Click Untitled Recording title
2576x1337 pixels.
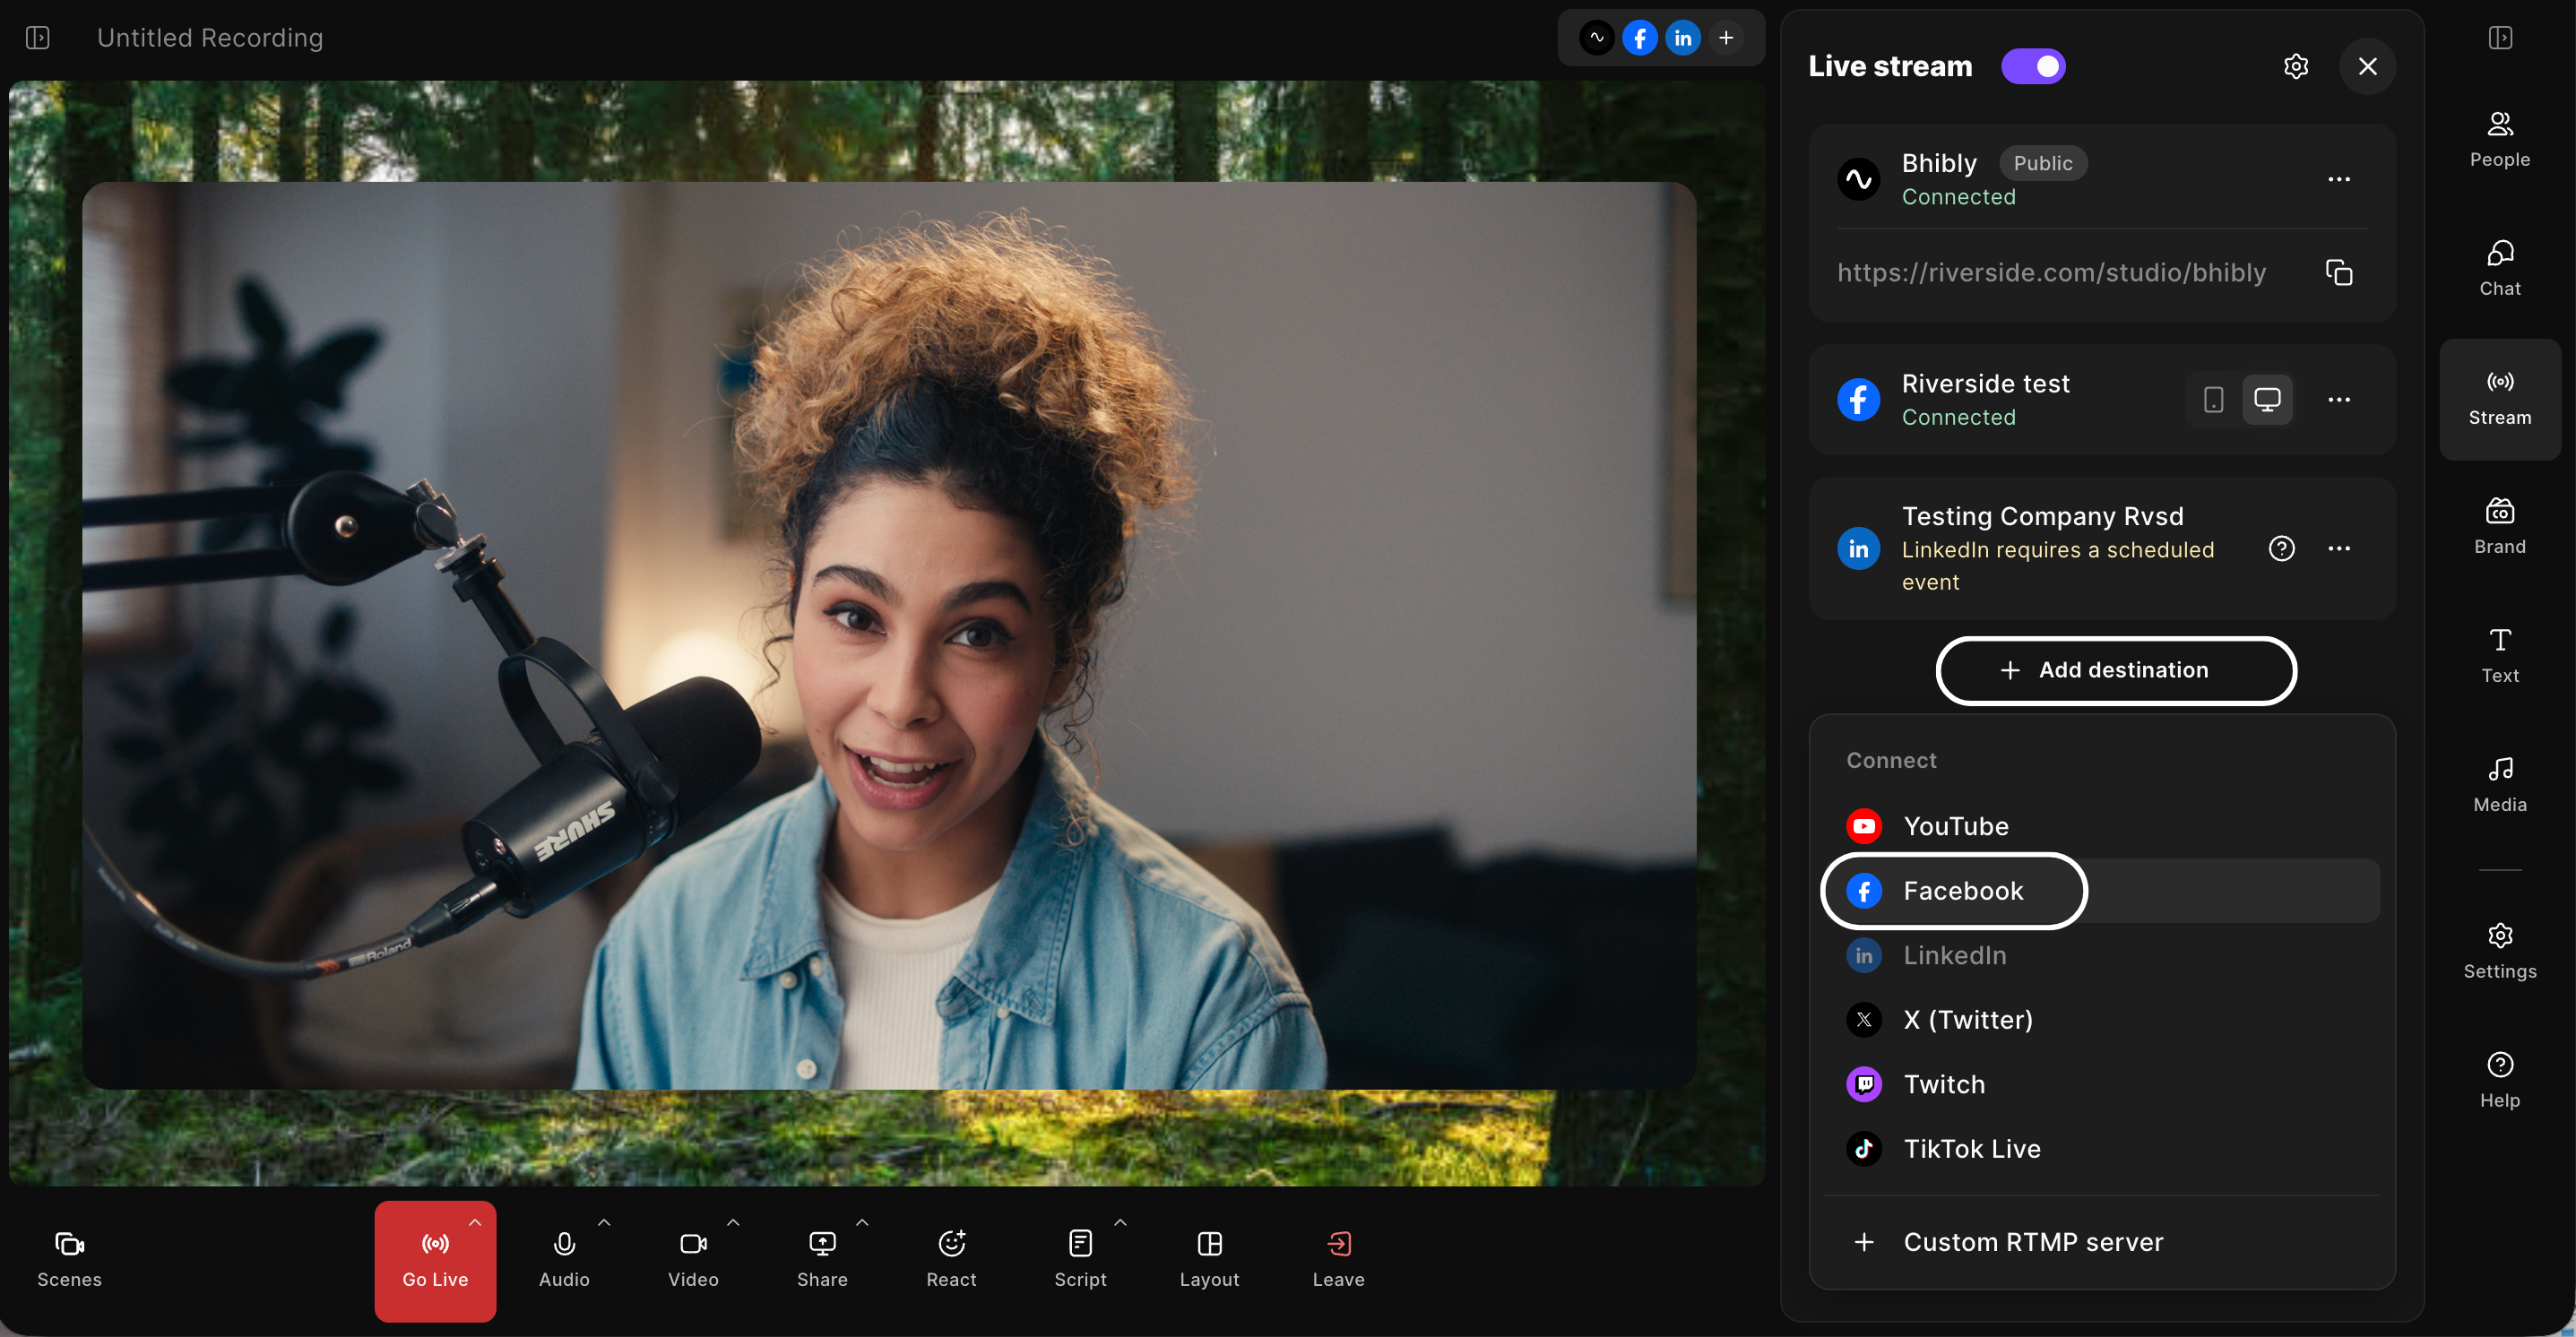[210, 38]
